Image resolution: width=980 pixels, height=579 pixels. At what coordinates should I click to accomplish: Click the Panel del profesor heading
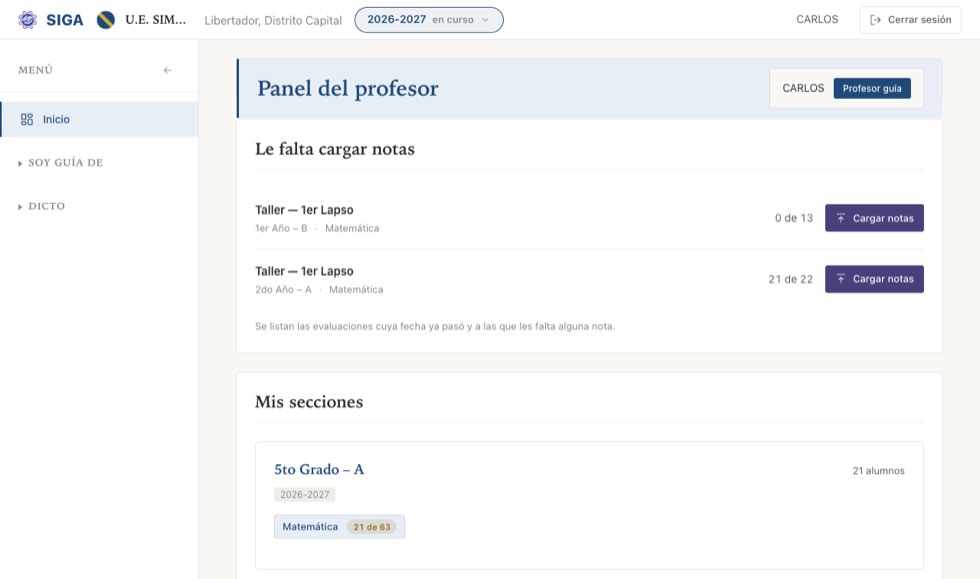click(x=348, y=89)
